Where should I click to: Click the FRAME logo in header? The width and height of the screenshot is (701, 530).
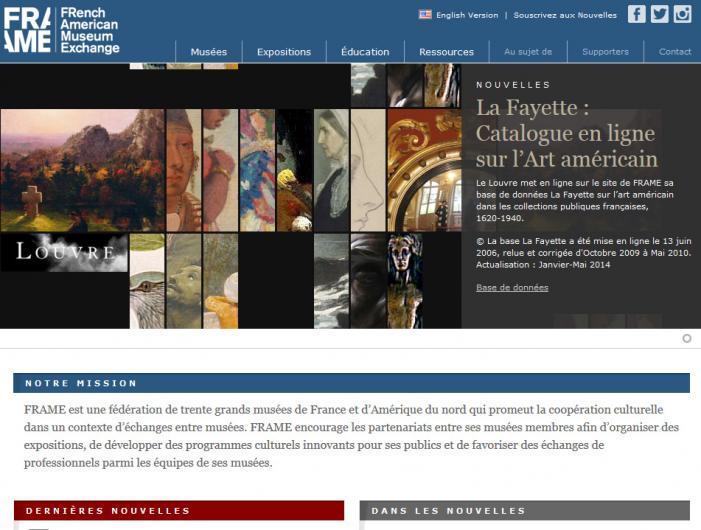click(62, 30)
